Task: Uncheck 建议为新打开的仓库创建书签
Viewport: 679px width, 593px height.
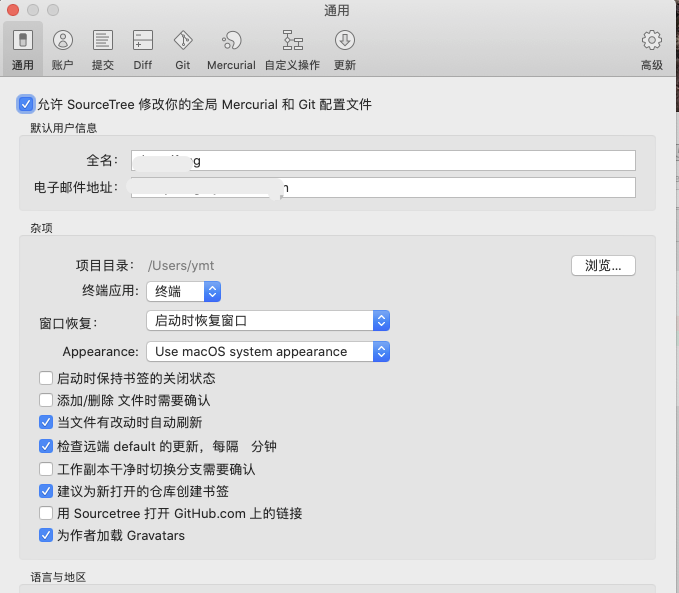Action: point(46,491)
